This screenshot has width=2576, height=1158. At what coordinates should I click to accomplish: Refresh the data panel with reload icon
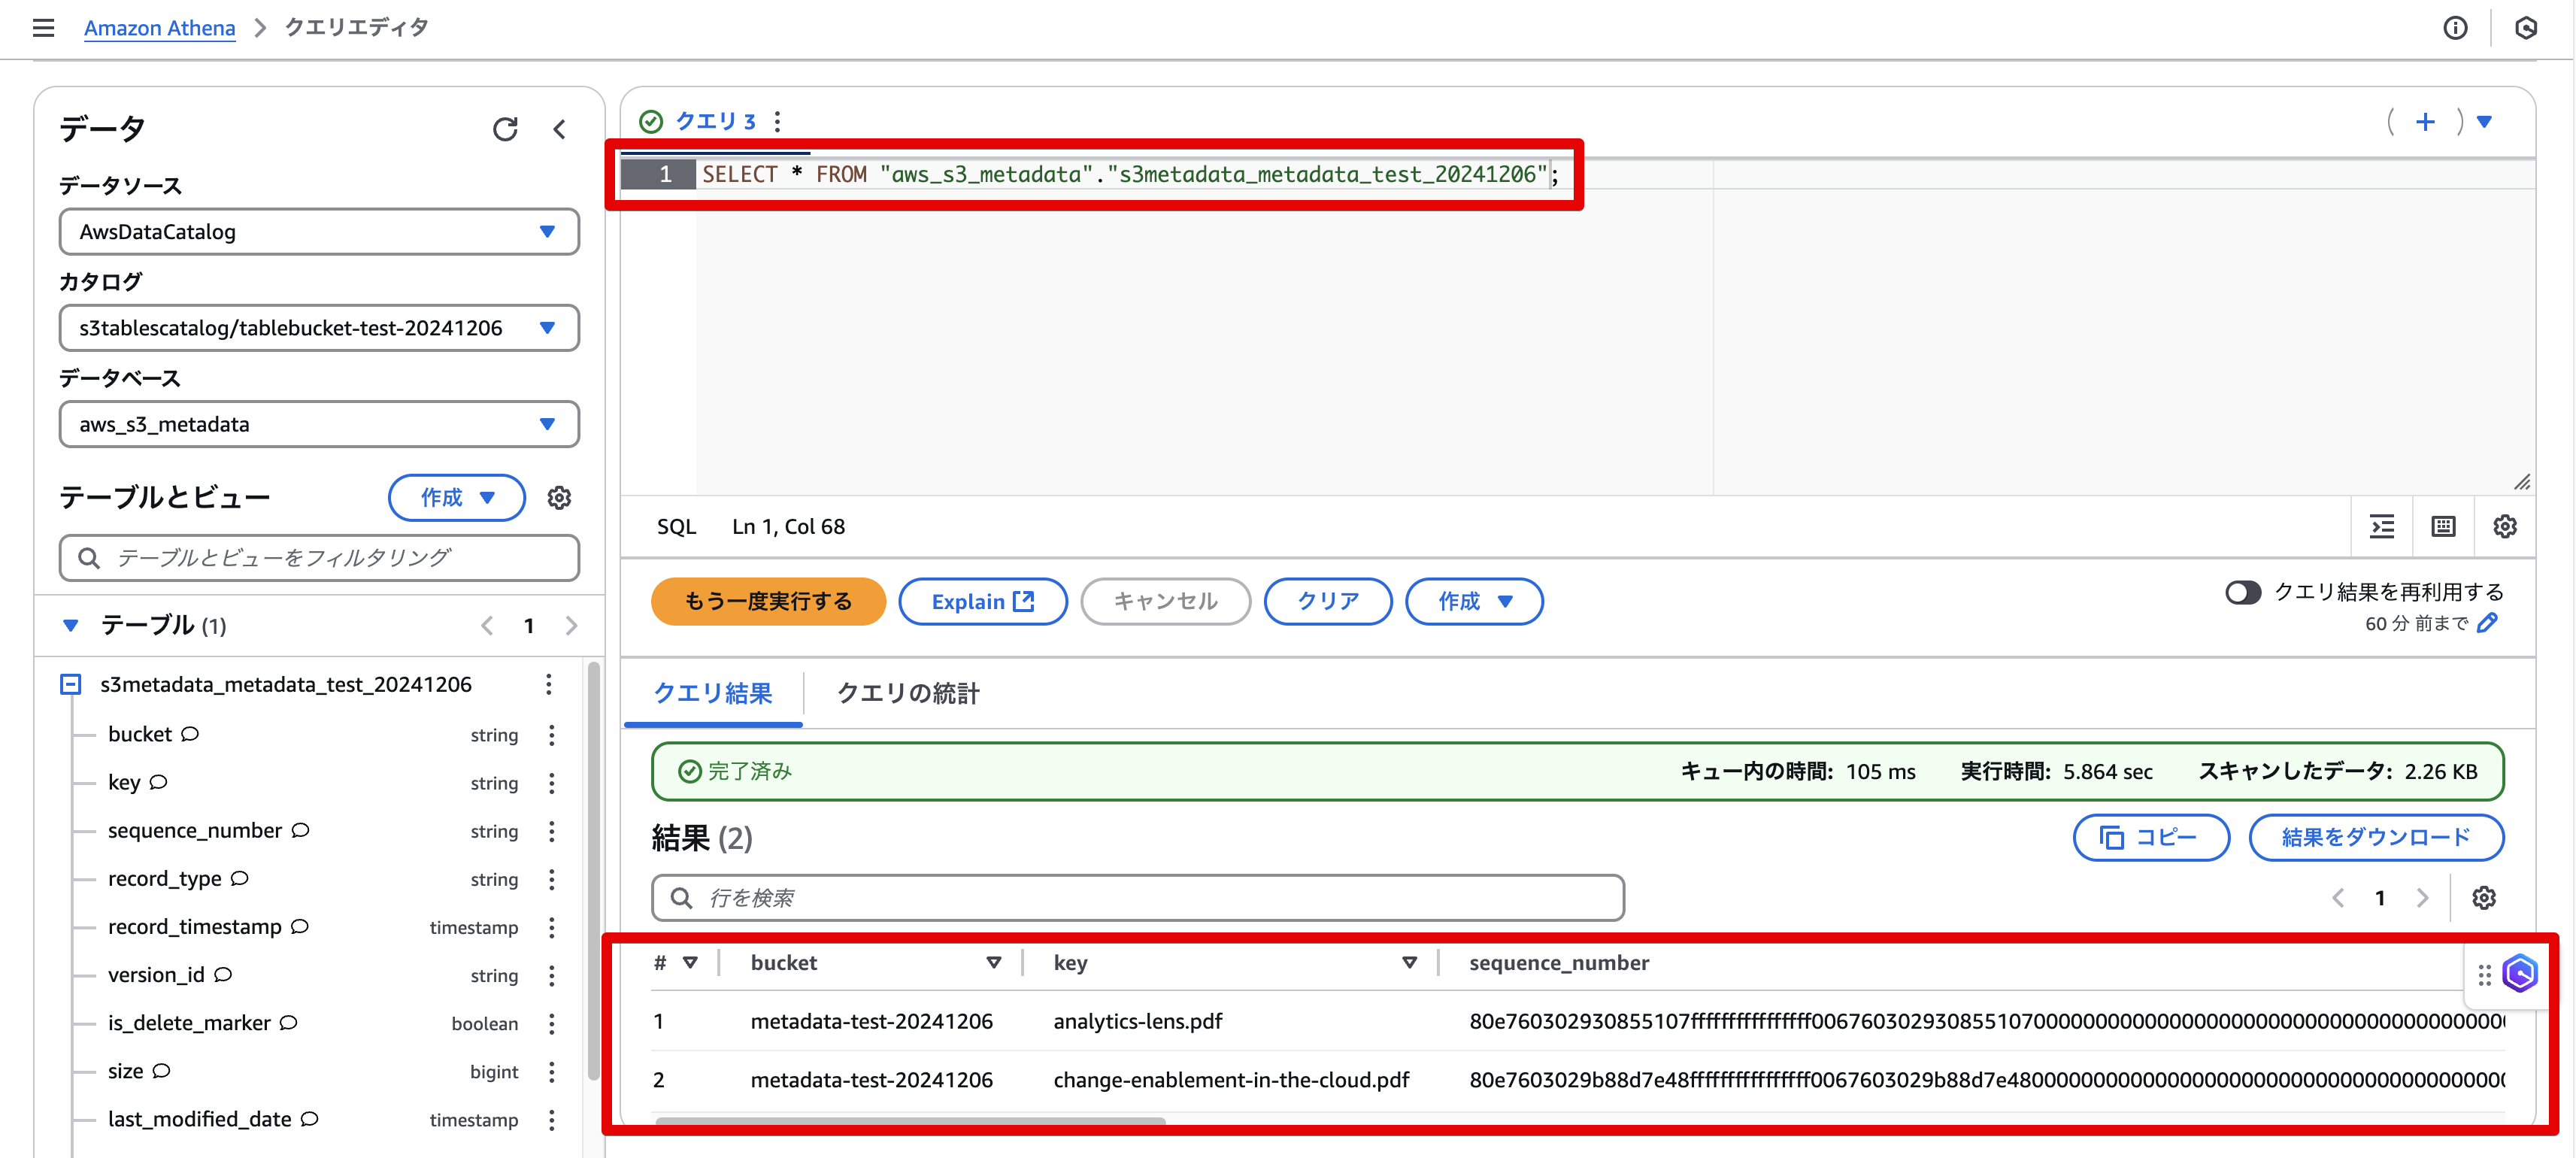pos(505,129)
